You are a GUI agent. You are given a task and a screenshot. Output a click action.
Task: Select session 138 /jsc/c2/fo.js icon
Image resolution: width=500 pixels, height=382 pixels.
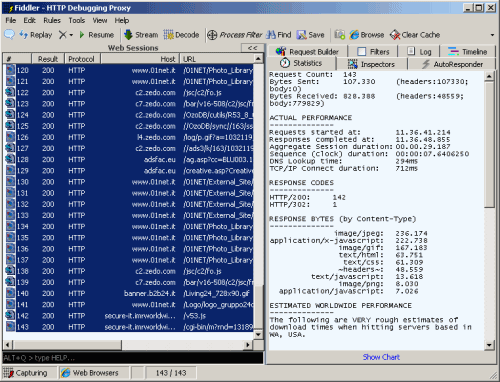tap(10, 271)
